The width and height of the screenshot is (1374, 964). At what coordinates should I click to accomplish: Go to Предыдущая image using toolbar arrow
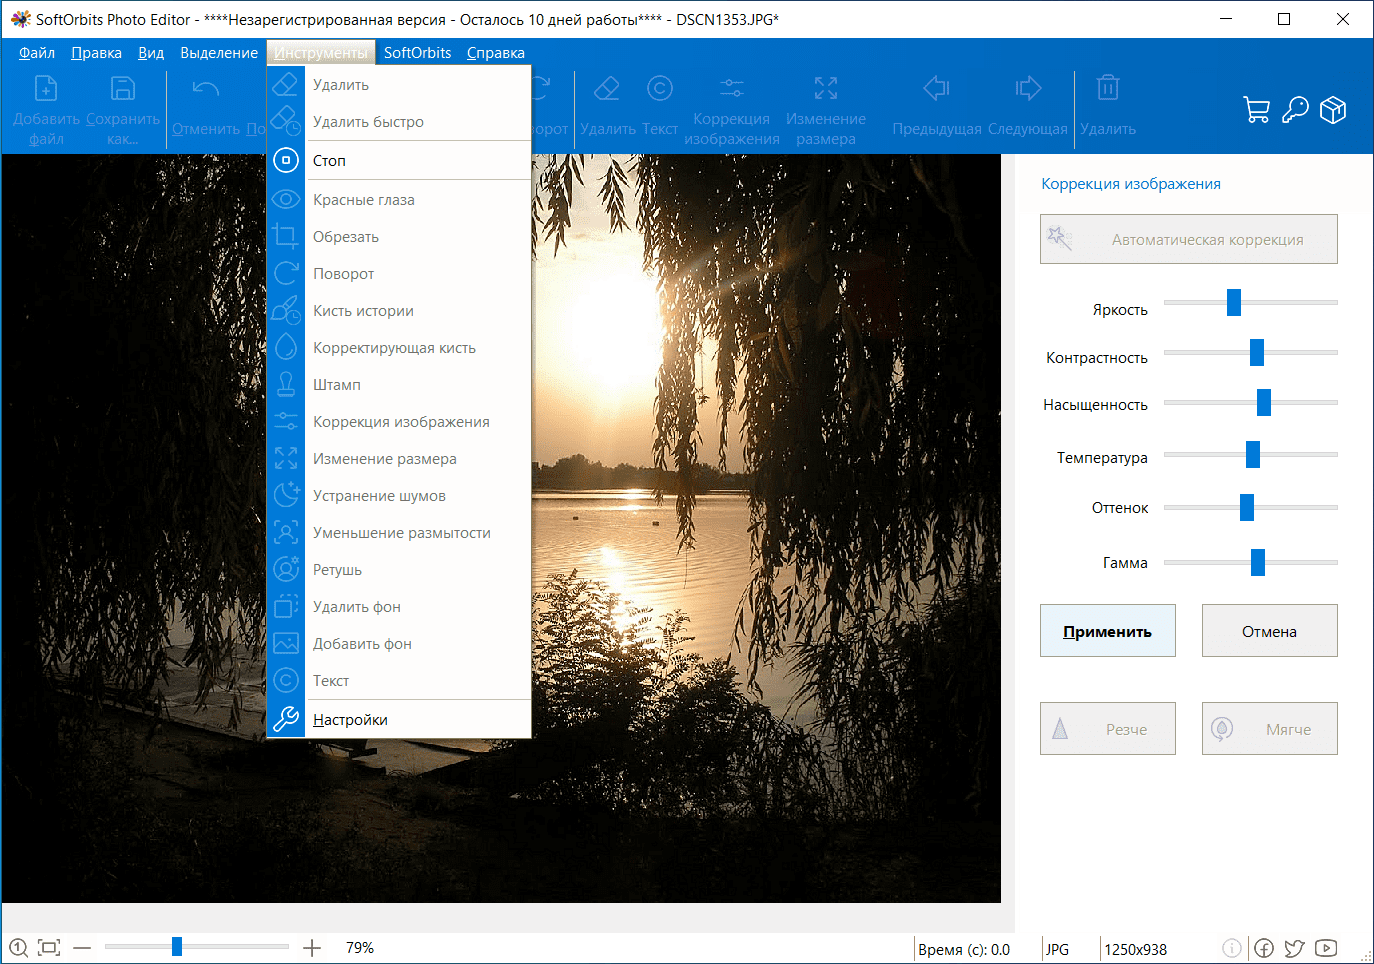click(x=937, y=89)
